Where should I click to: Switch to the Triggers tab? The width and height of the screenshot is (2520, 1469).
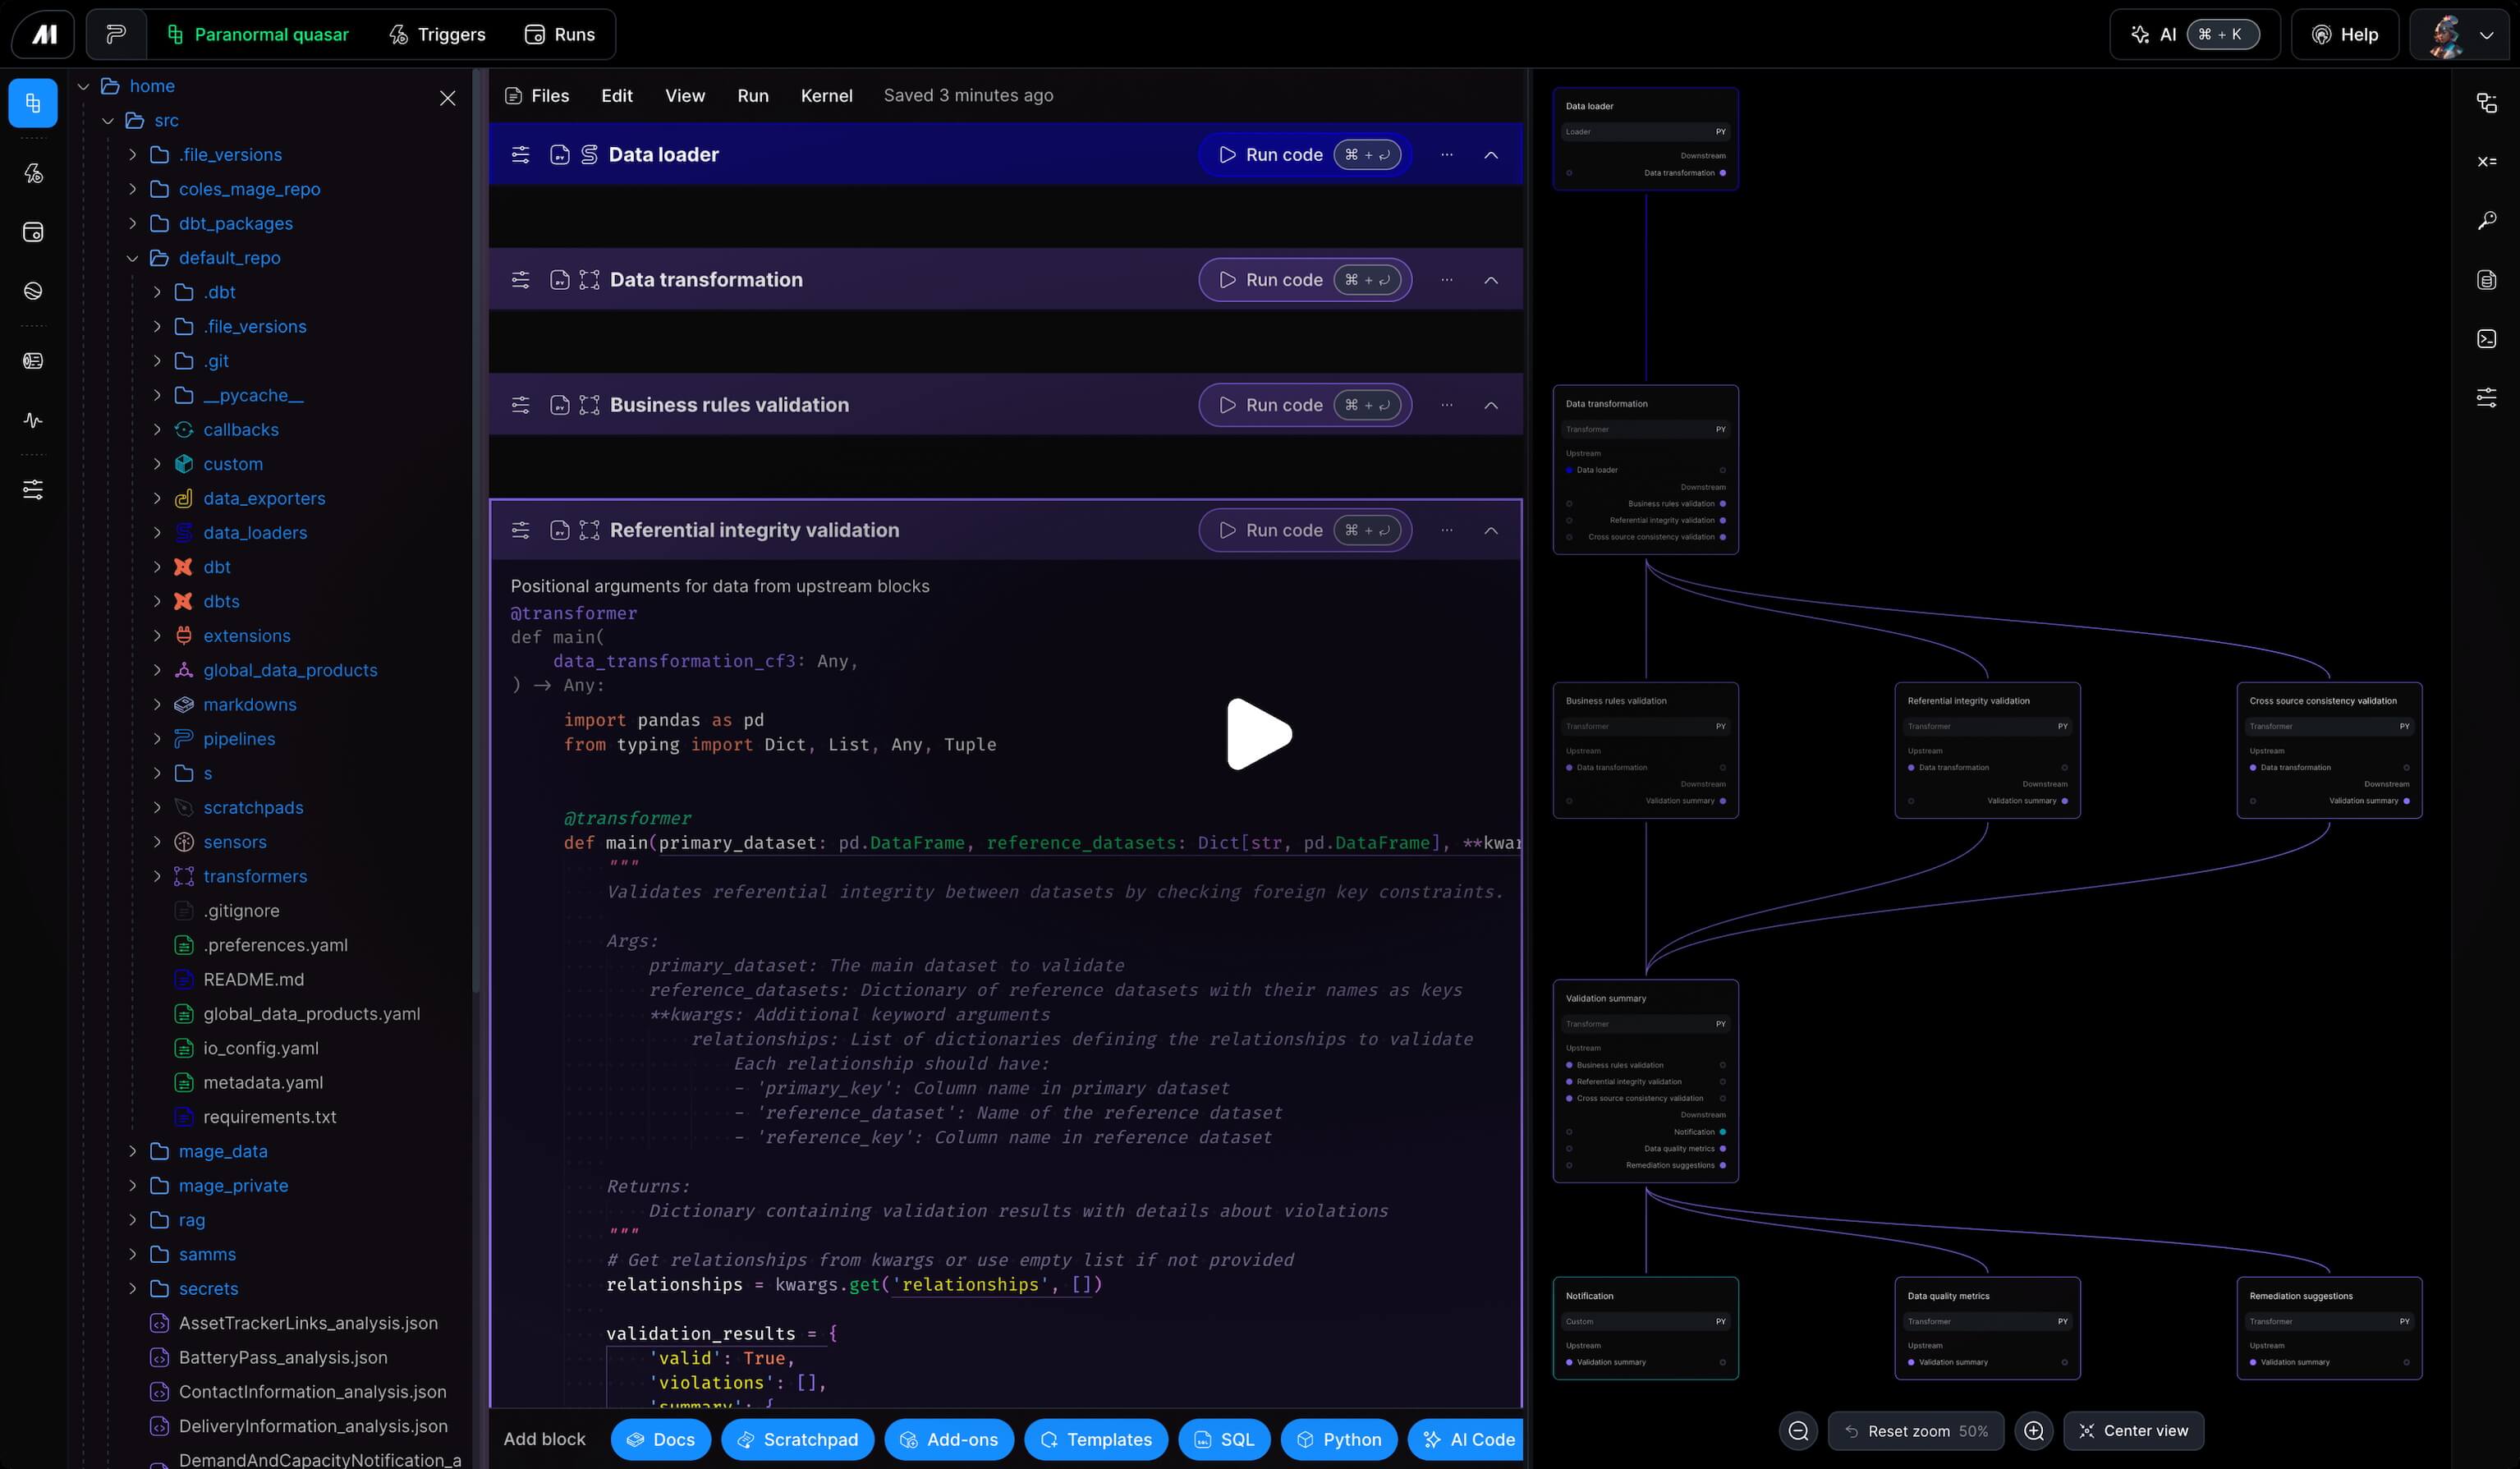[437, 35]
